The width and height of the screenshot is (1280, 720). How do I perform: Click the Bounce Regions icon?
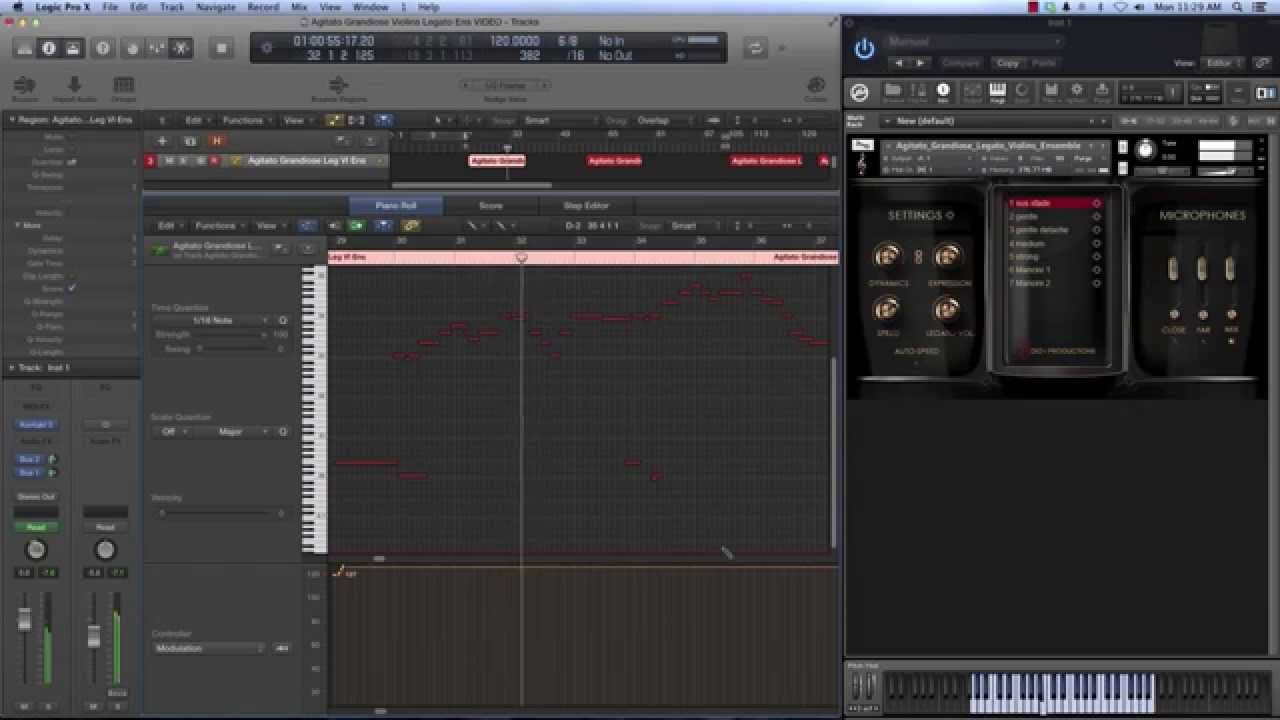tap(338, 87)
